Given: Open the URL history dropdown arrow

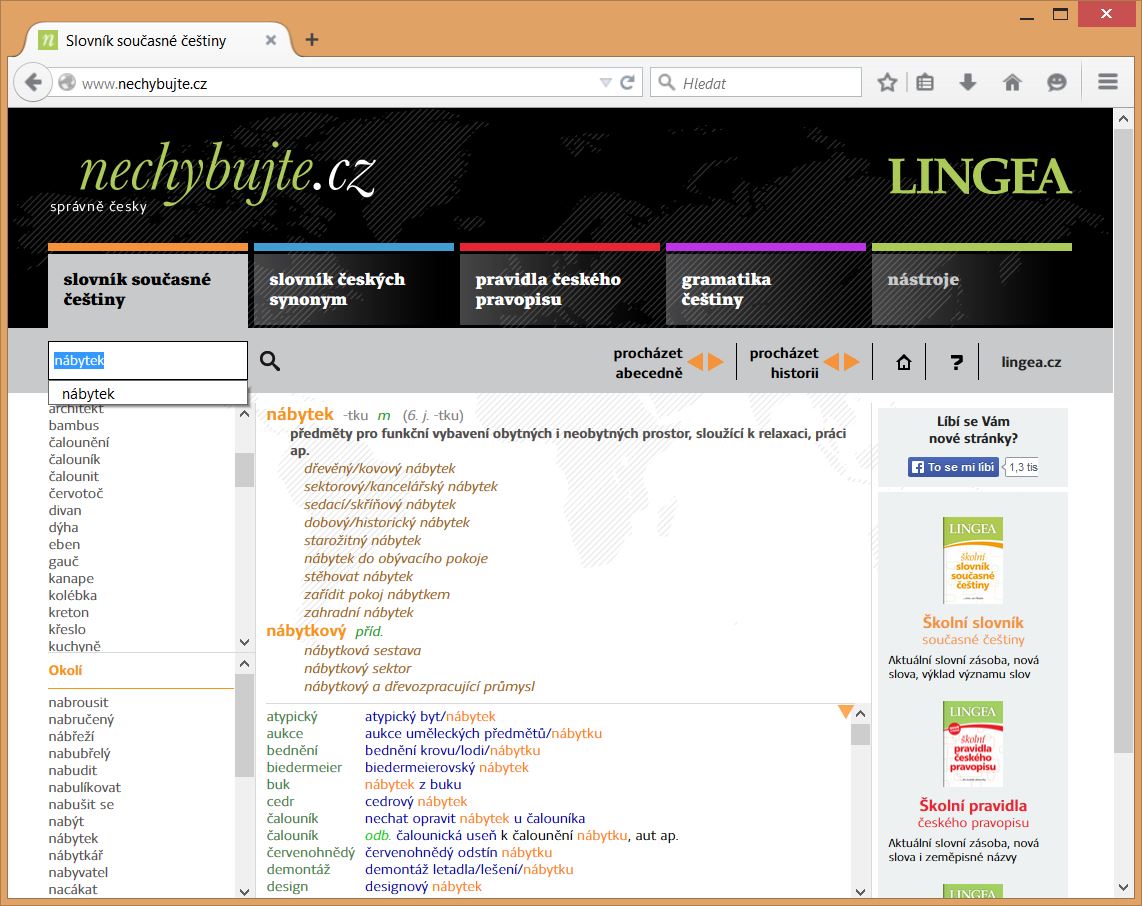Looking at the screenshot, I should pyautogui.click(x=605, y=82).
